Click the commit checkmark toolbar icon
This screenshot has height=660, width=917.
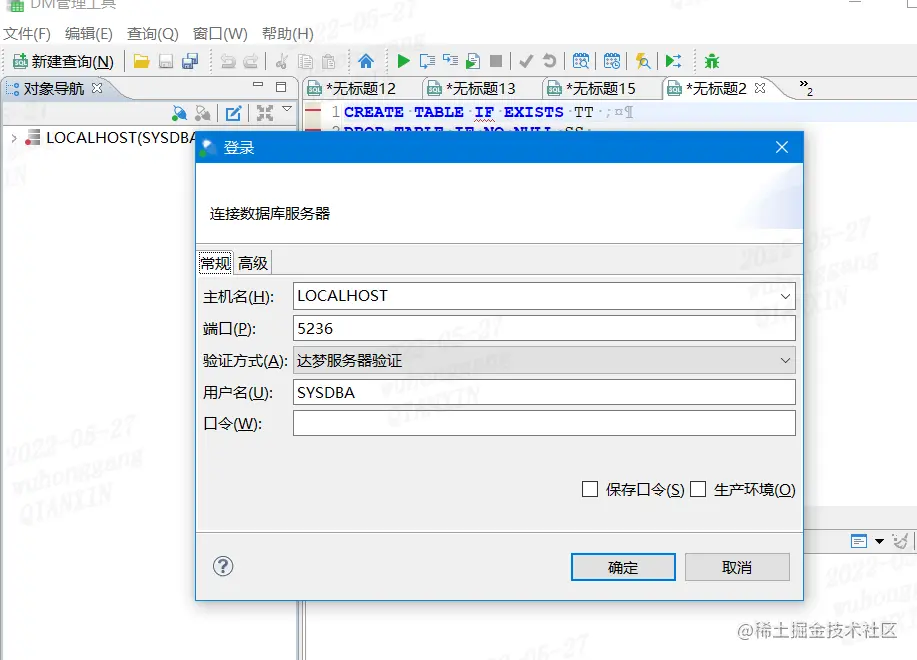click(x=524, y=61)
